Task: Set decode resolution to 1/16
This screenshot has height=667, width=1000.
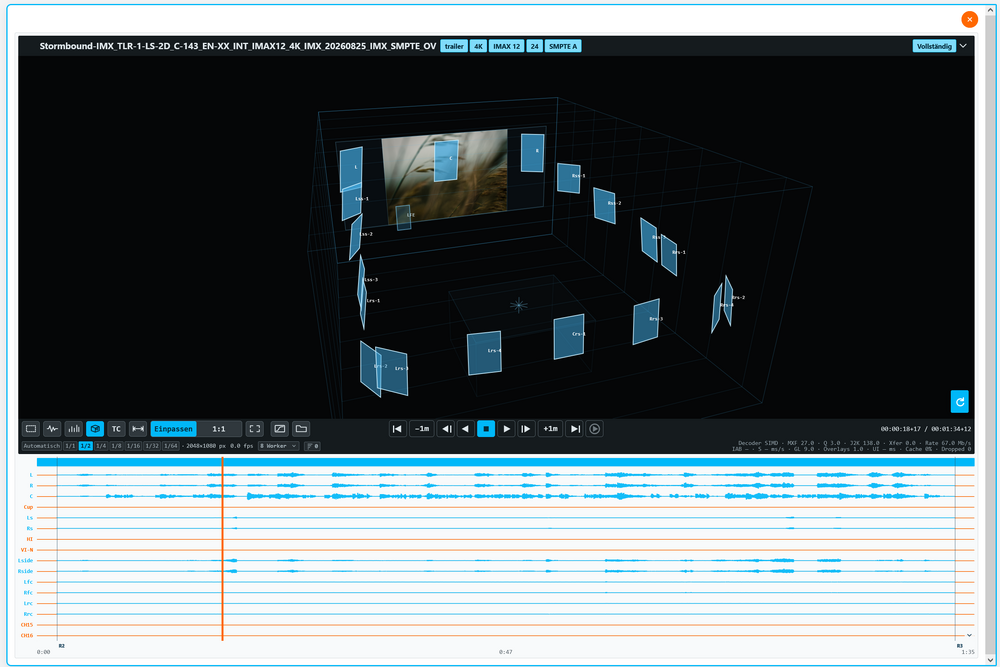Action: point(133,446)
